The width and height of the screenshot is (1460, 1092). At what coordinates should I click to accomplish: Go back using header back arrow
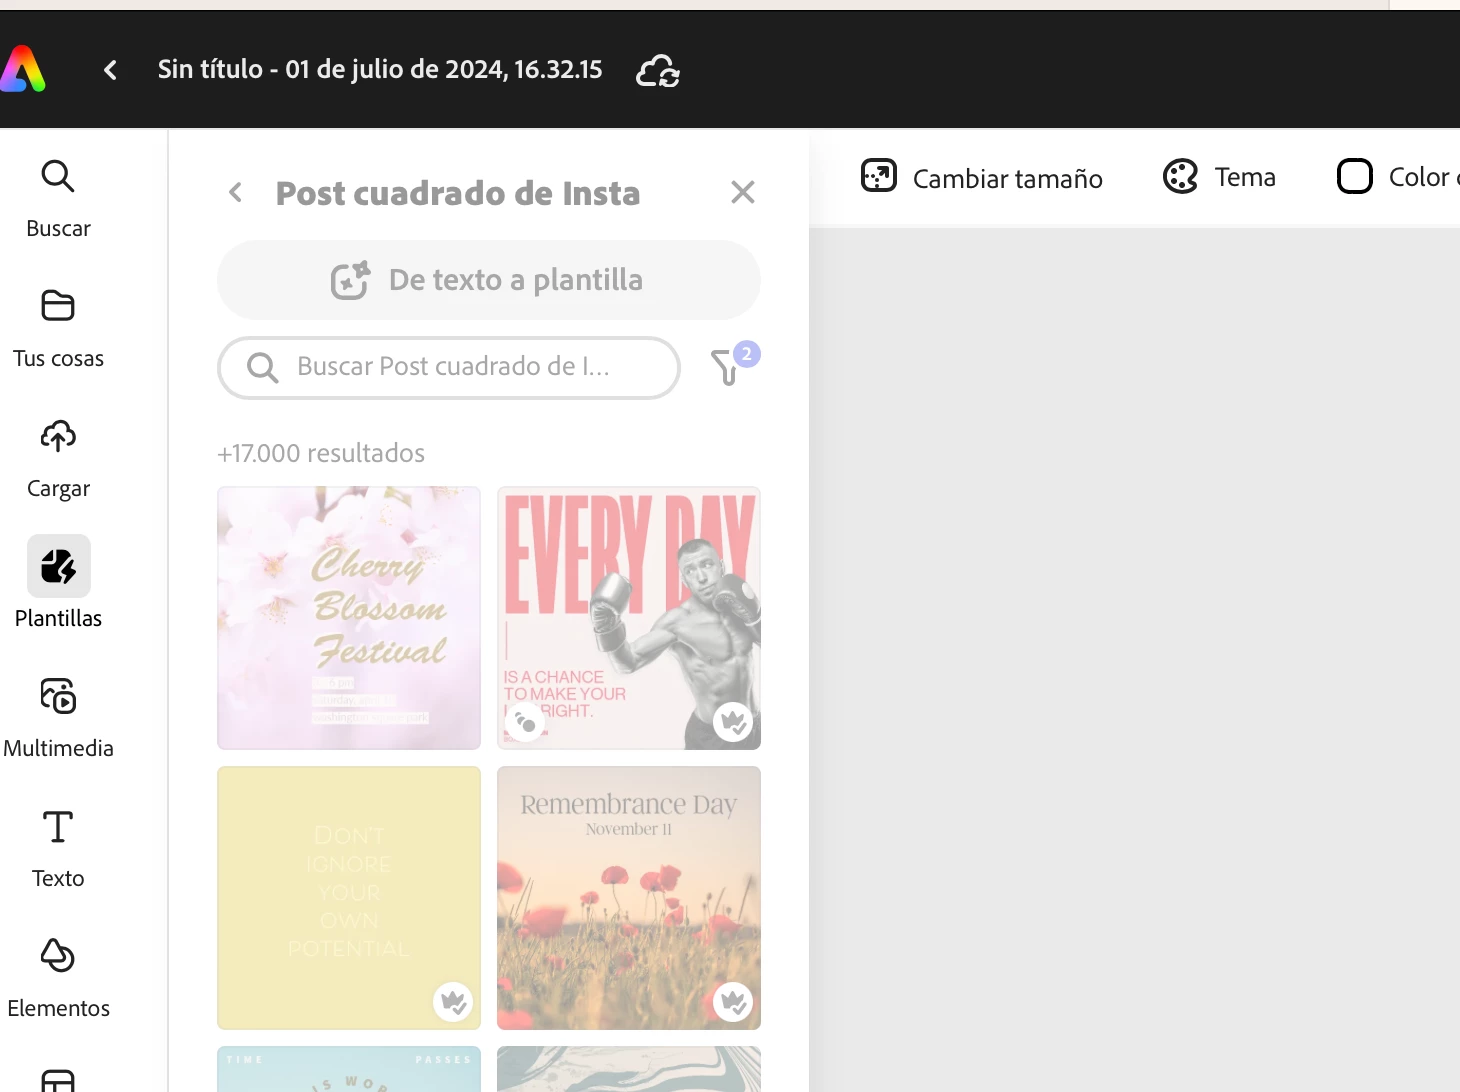pos(111,70)
